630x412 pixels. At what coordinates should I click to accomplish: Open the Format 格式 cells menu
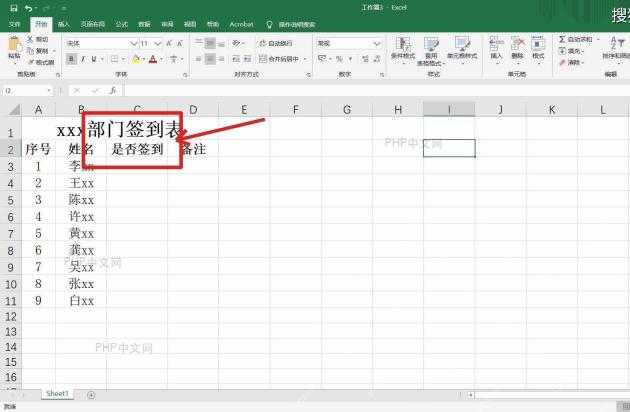pos(538,48)
